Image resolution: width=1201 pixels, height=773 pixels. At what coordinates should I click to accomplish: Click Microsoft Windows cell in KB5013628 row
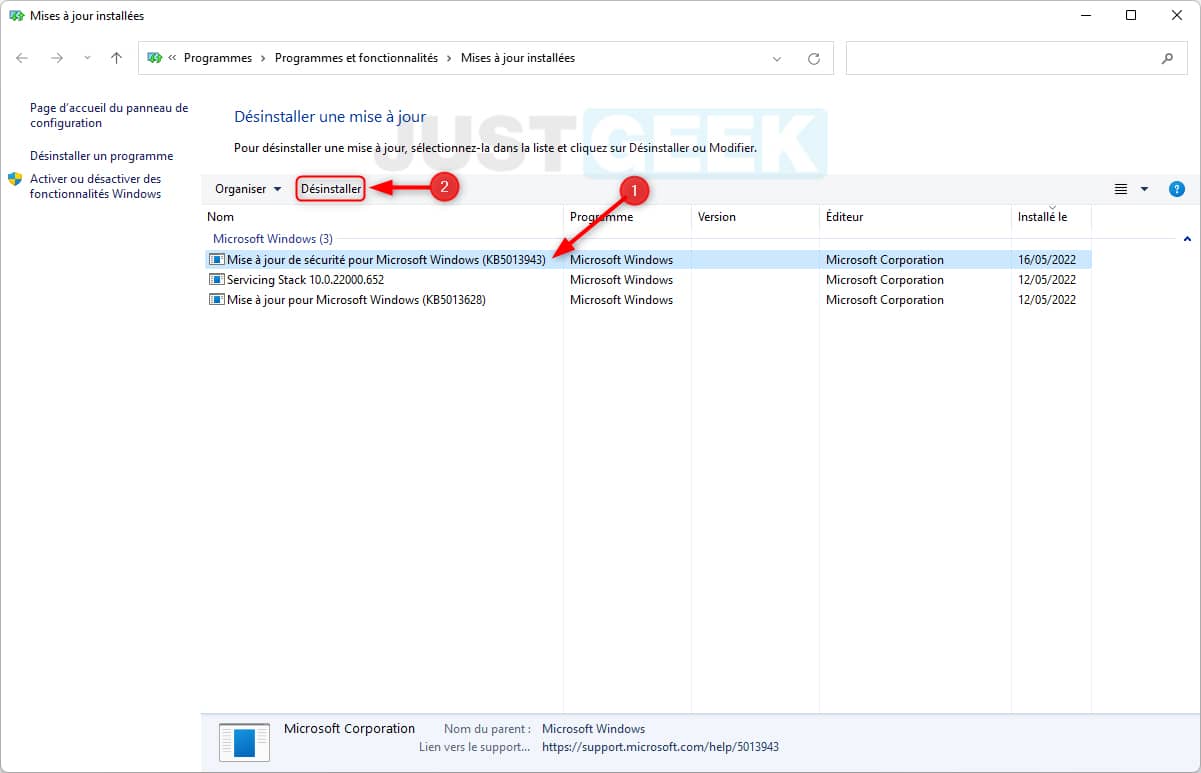tap(621, 300)
